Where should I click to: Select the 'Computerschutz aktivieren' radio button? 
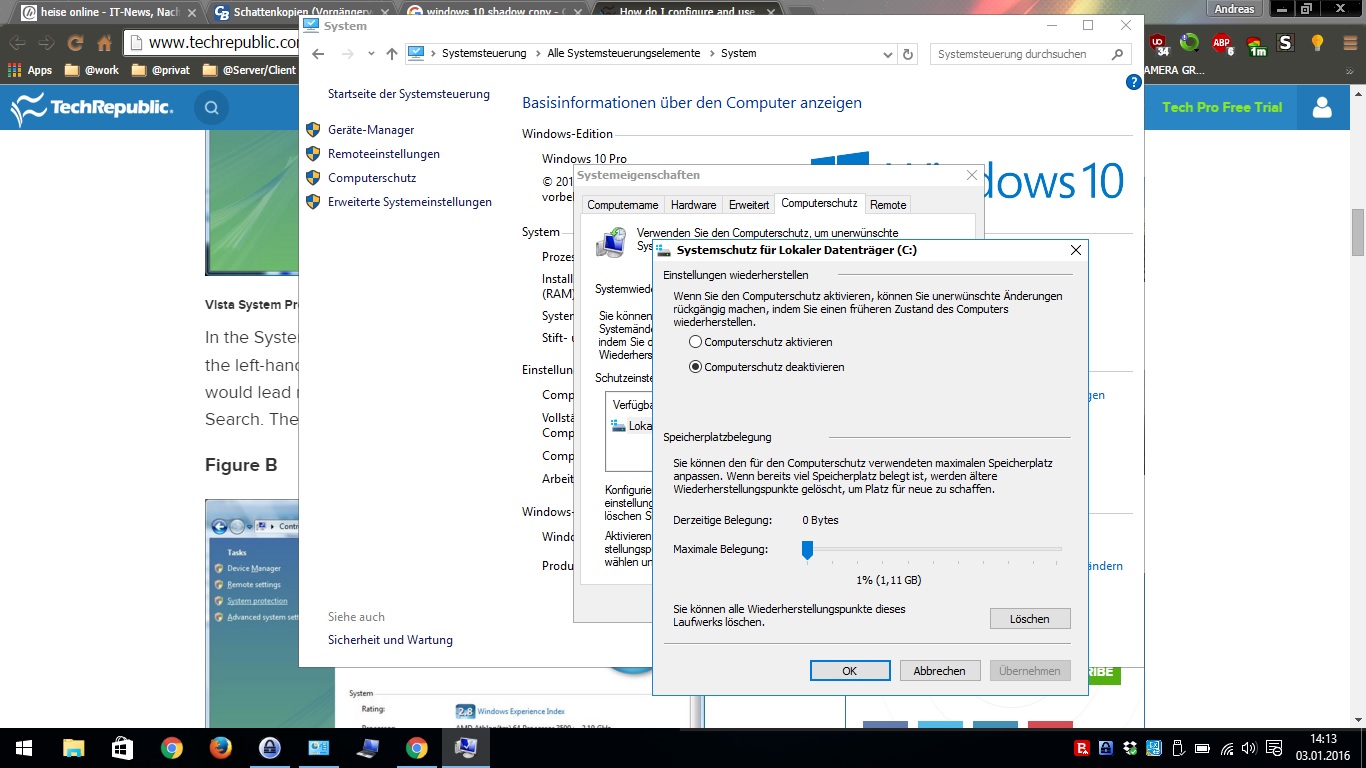pos(696,342)
